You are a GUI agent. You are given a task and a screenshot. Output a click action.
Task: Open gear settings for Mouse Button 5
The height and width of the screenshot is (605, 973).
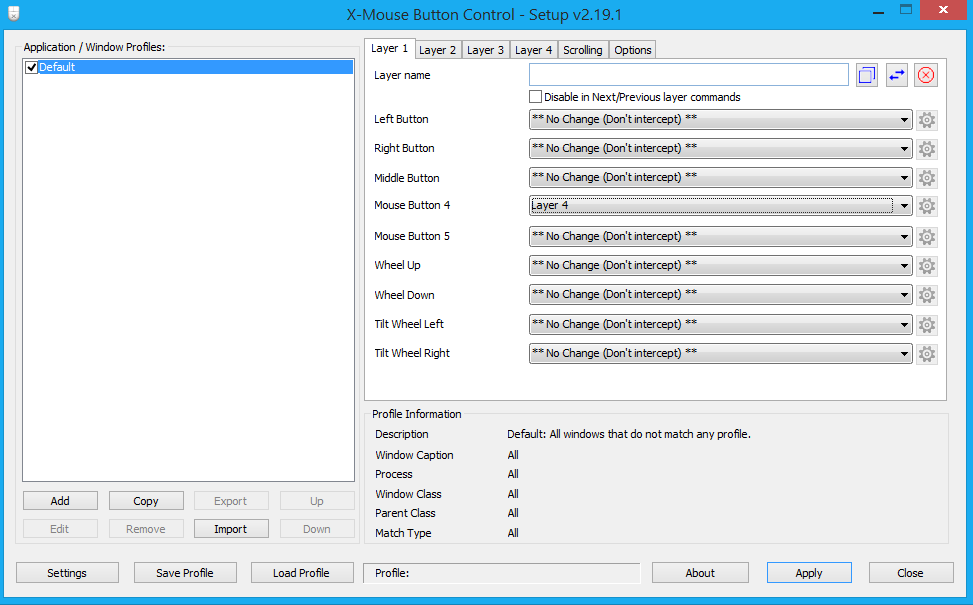point(926,236)
